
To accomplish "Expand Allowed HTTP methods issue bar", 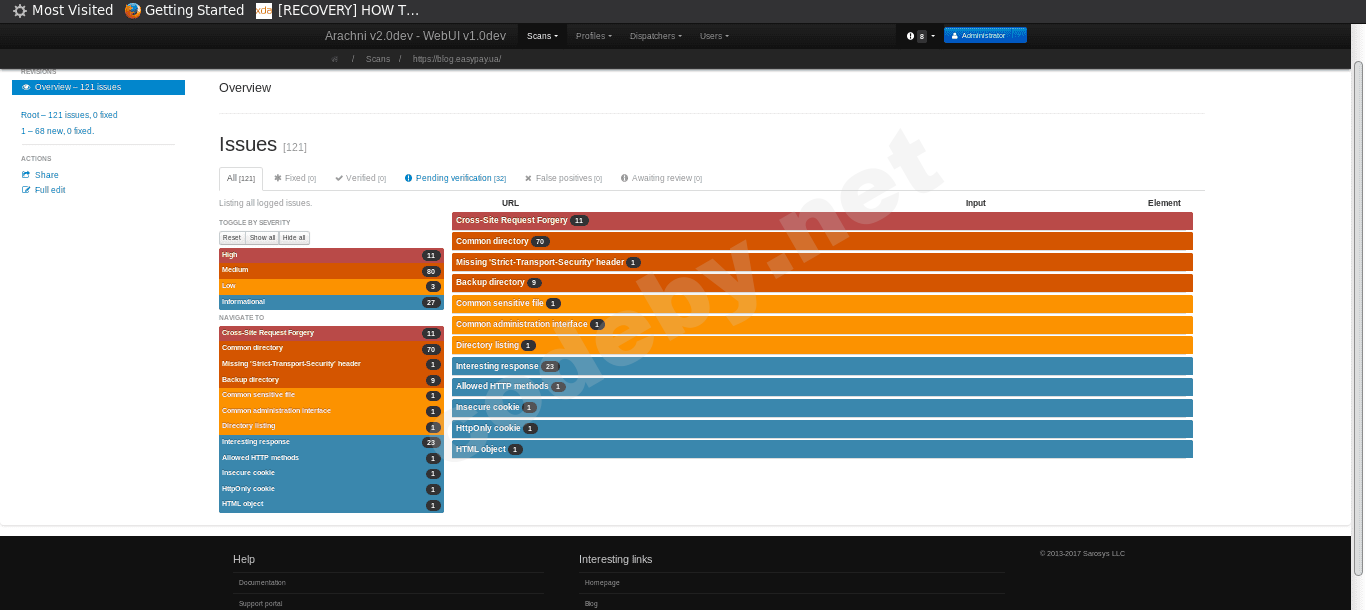I will [822, 387].
